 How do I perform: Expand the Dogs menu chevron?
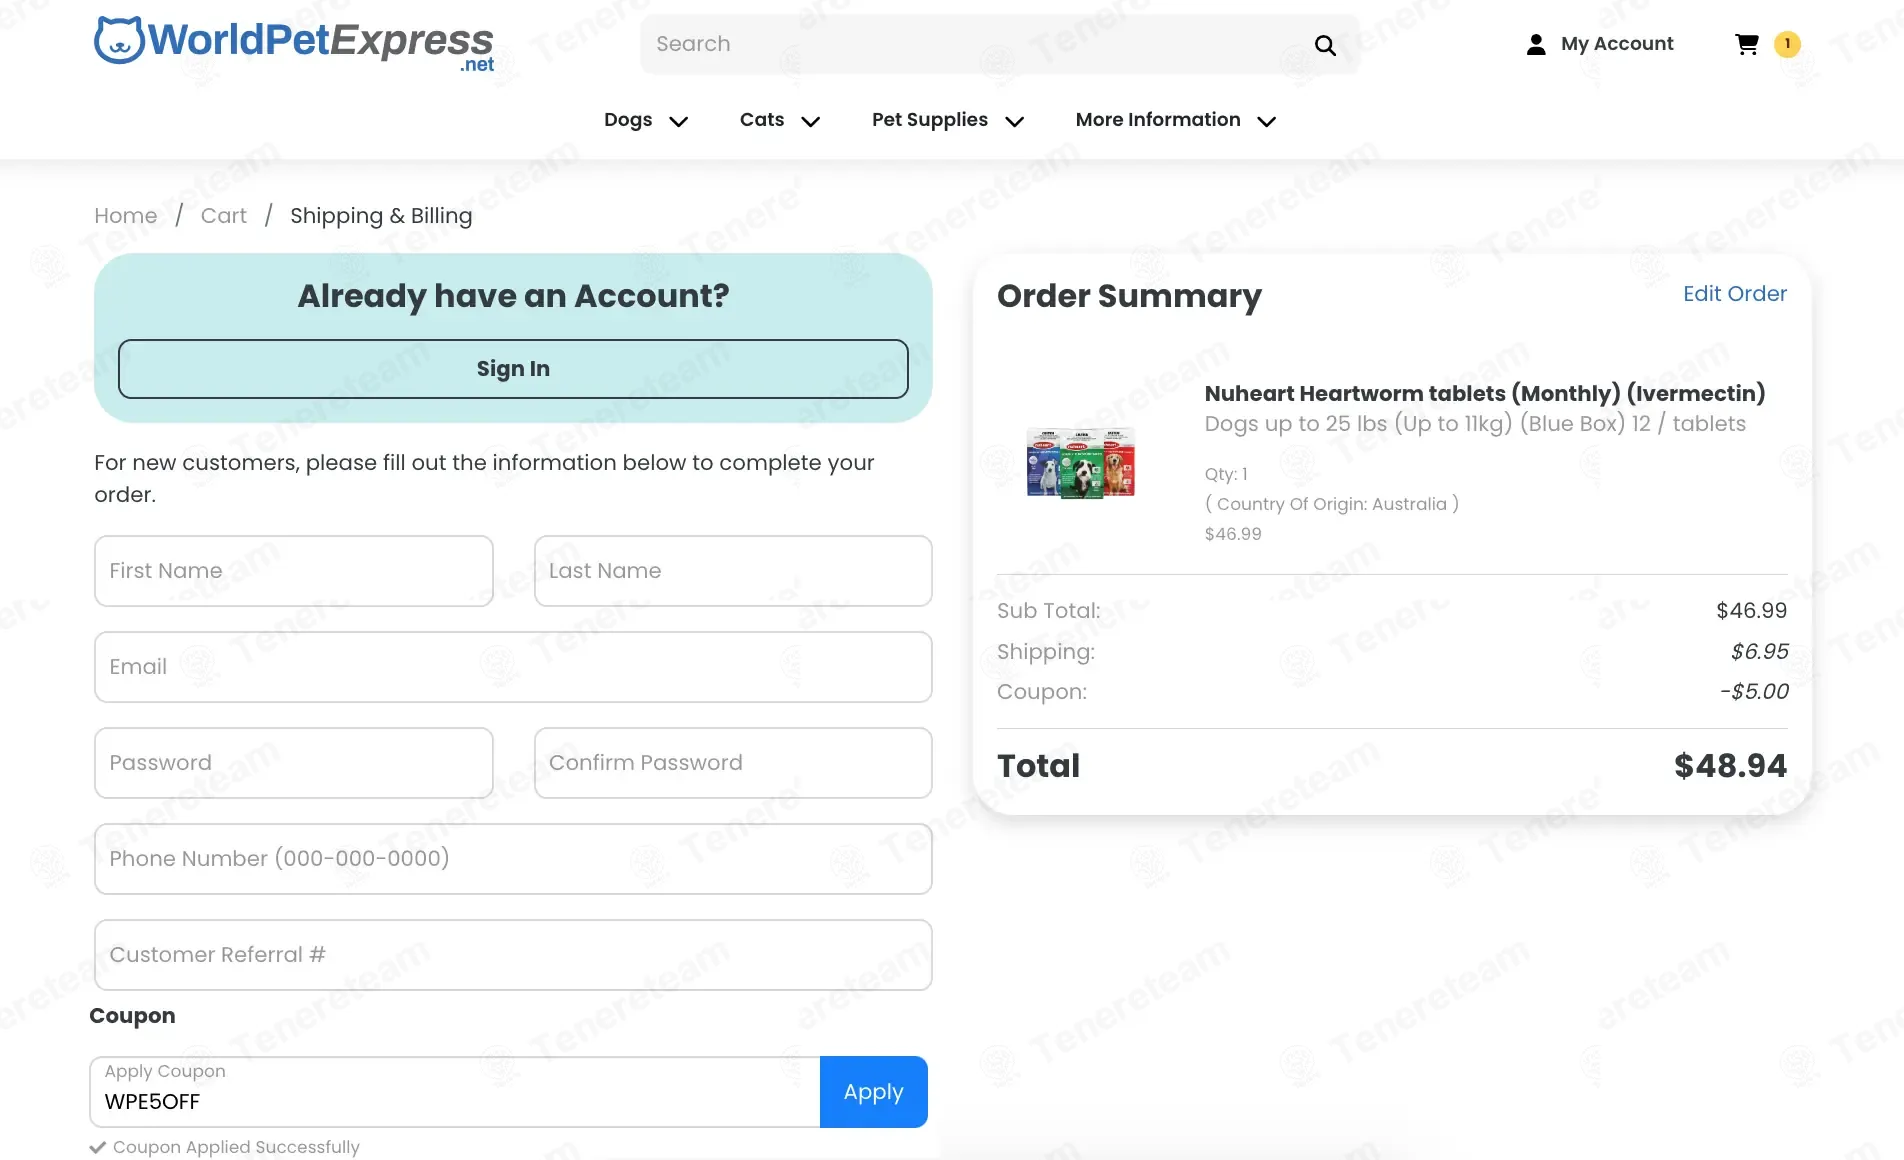tap(678, 121)
